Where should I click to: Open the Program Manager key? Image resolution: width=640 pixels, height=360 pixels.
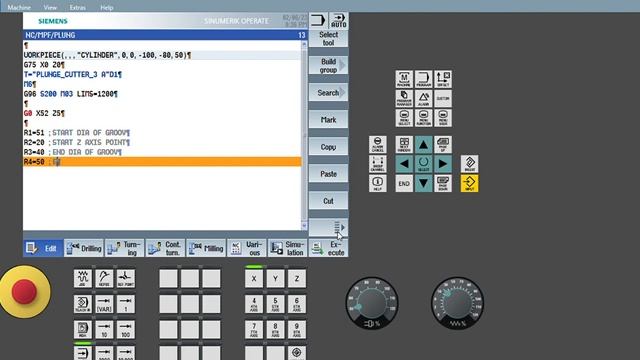coord(404,98)
